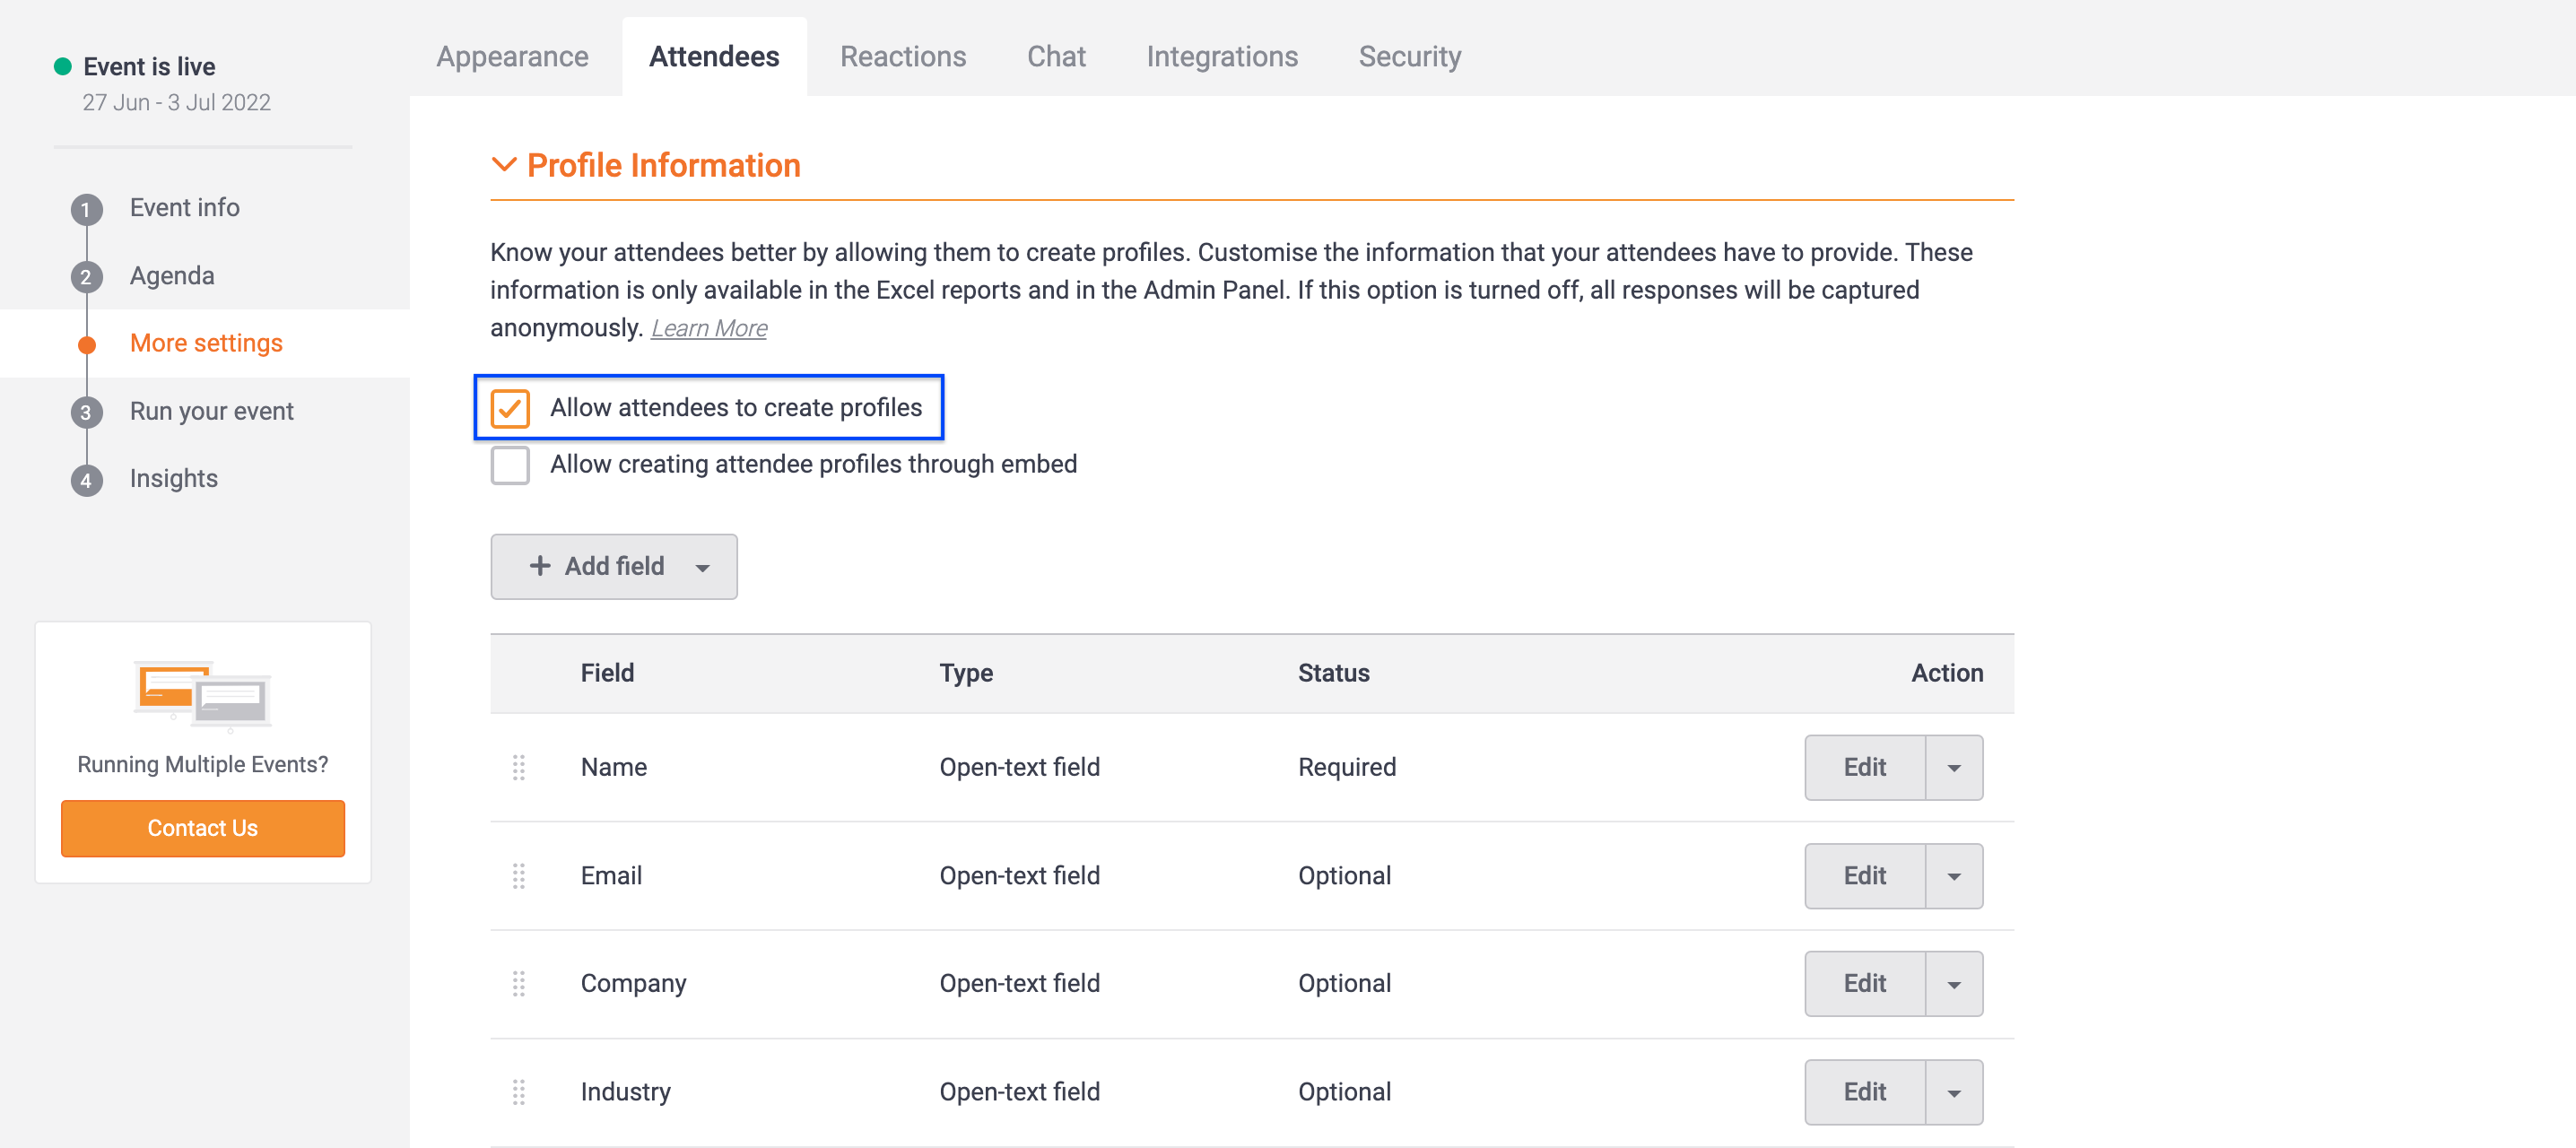Click the drag handle for the Industry field row
The image size is (2576, 1148).
tap(518, 1092)
